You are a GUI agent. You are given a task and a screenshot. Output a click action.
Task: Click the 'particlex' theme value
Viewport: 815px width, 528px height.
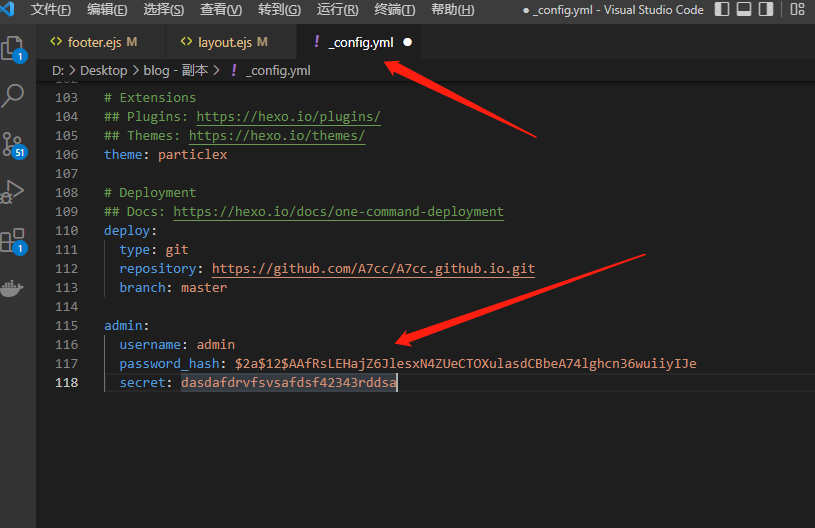tap(192, 155)
